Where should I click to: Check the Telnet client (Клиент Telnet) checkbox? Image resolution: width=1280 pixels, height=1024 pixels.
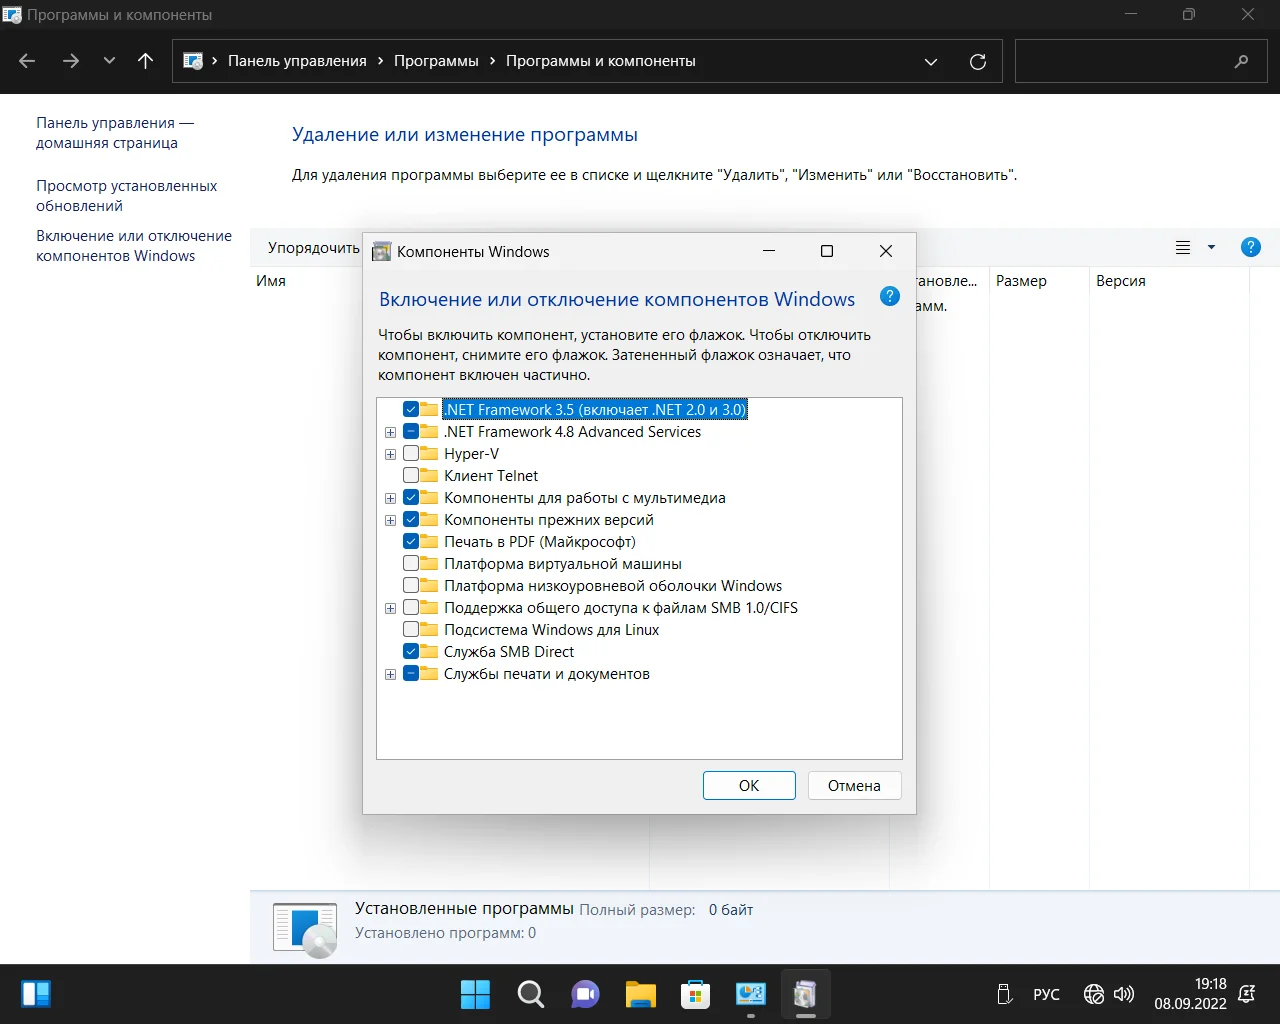[x=411, y=476]
